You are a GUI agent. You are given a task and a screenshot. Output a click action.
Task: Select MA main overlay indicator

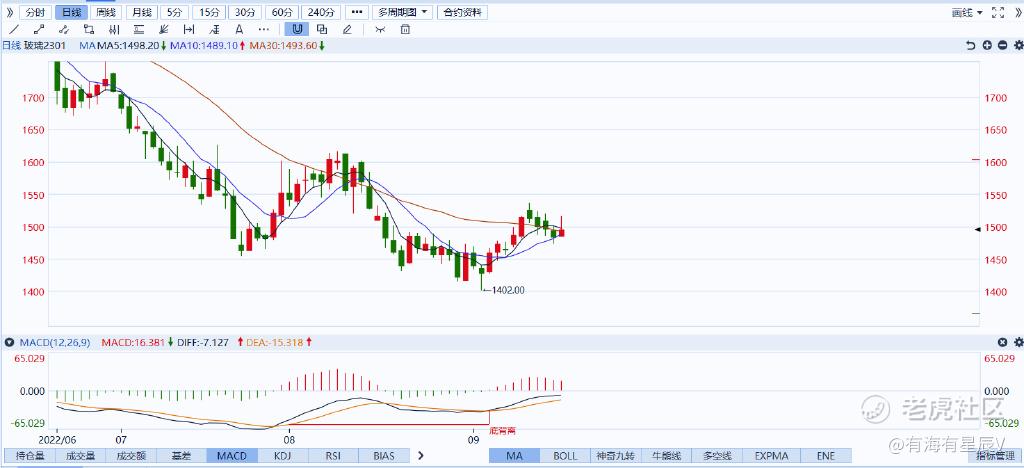point(514,456)
